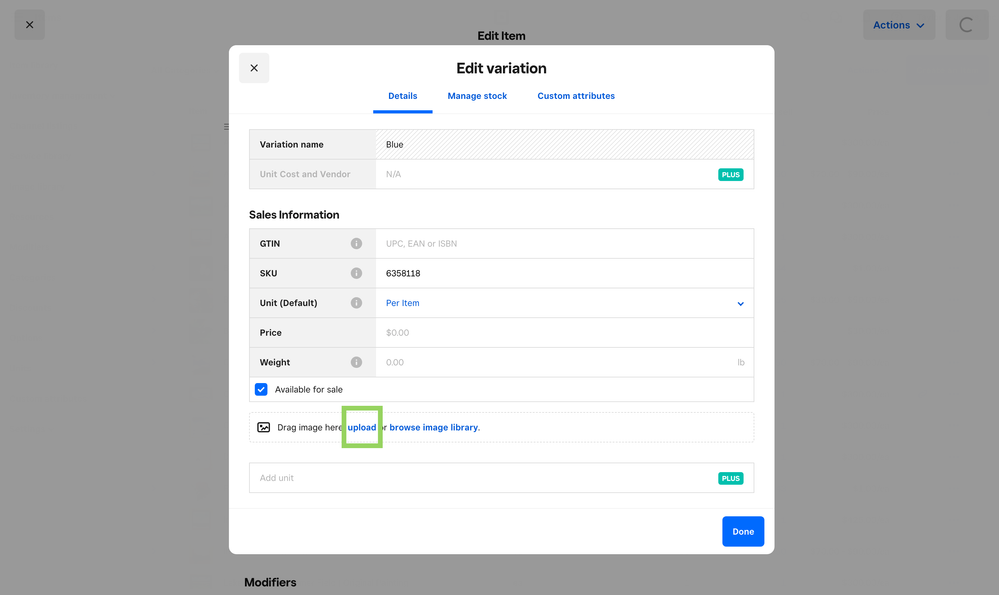Viewport: 999px width, 595px height.
Task: Switch to the Manage stock tab
Action: [x=477, y=96]
